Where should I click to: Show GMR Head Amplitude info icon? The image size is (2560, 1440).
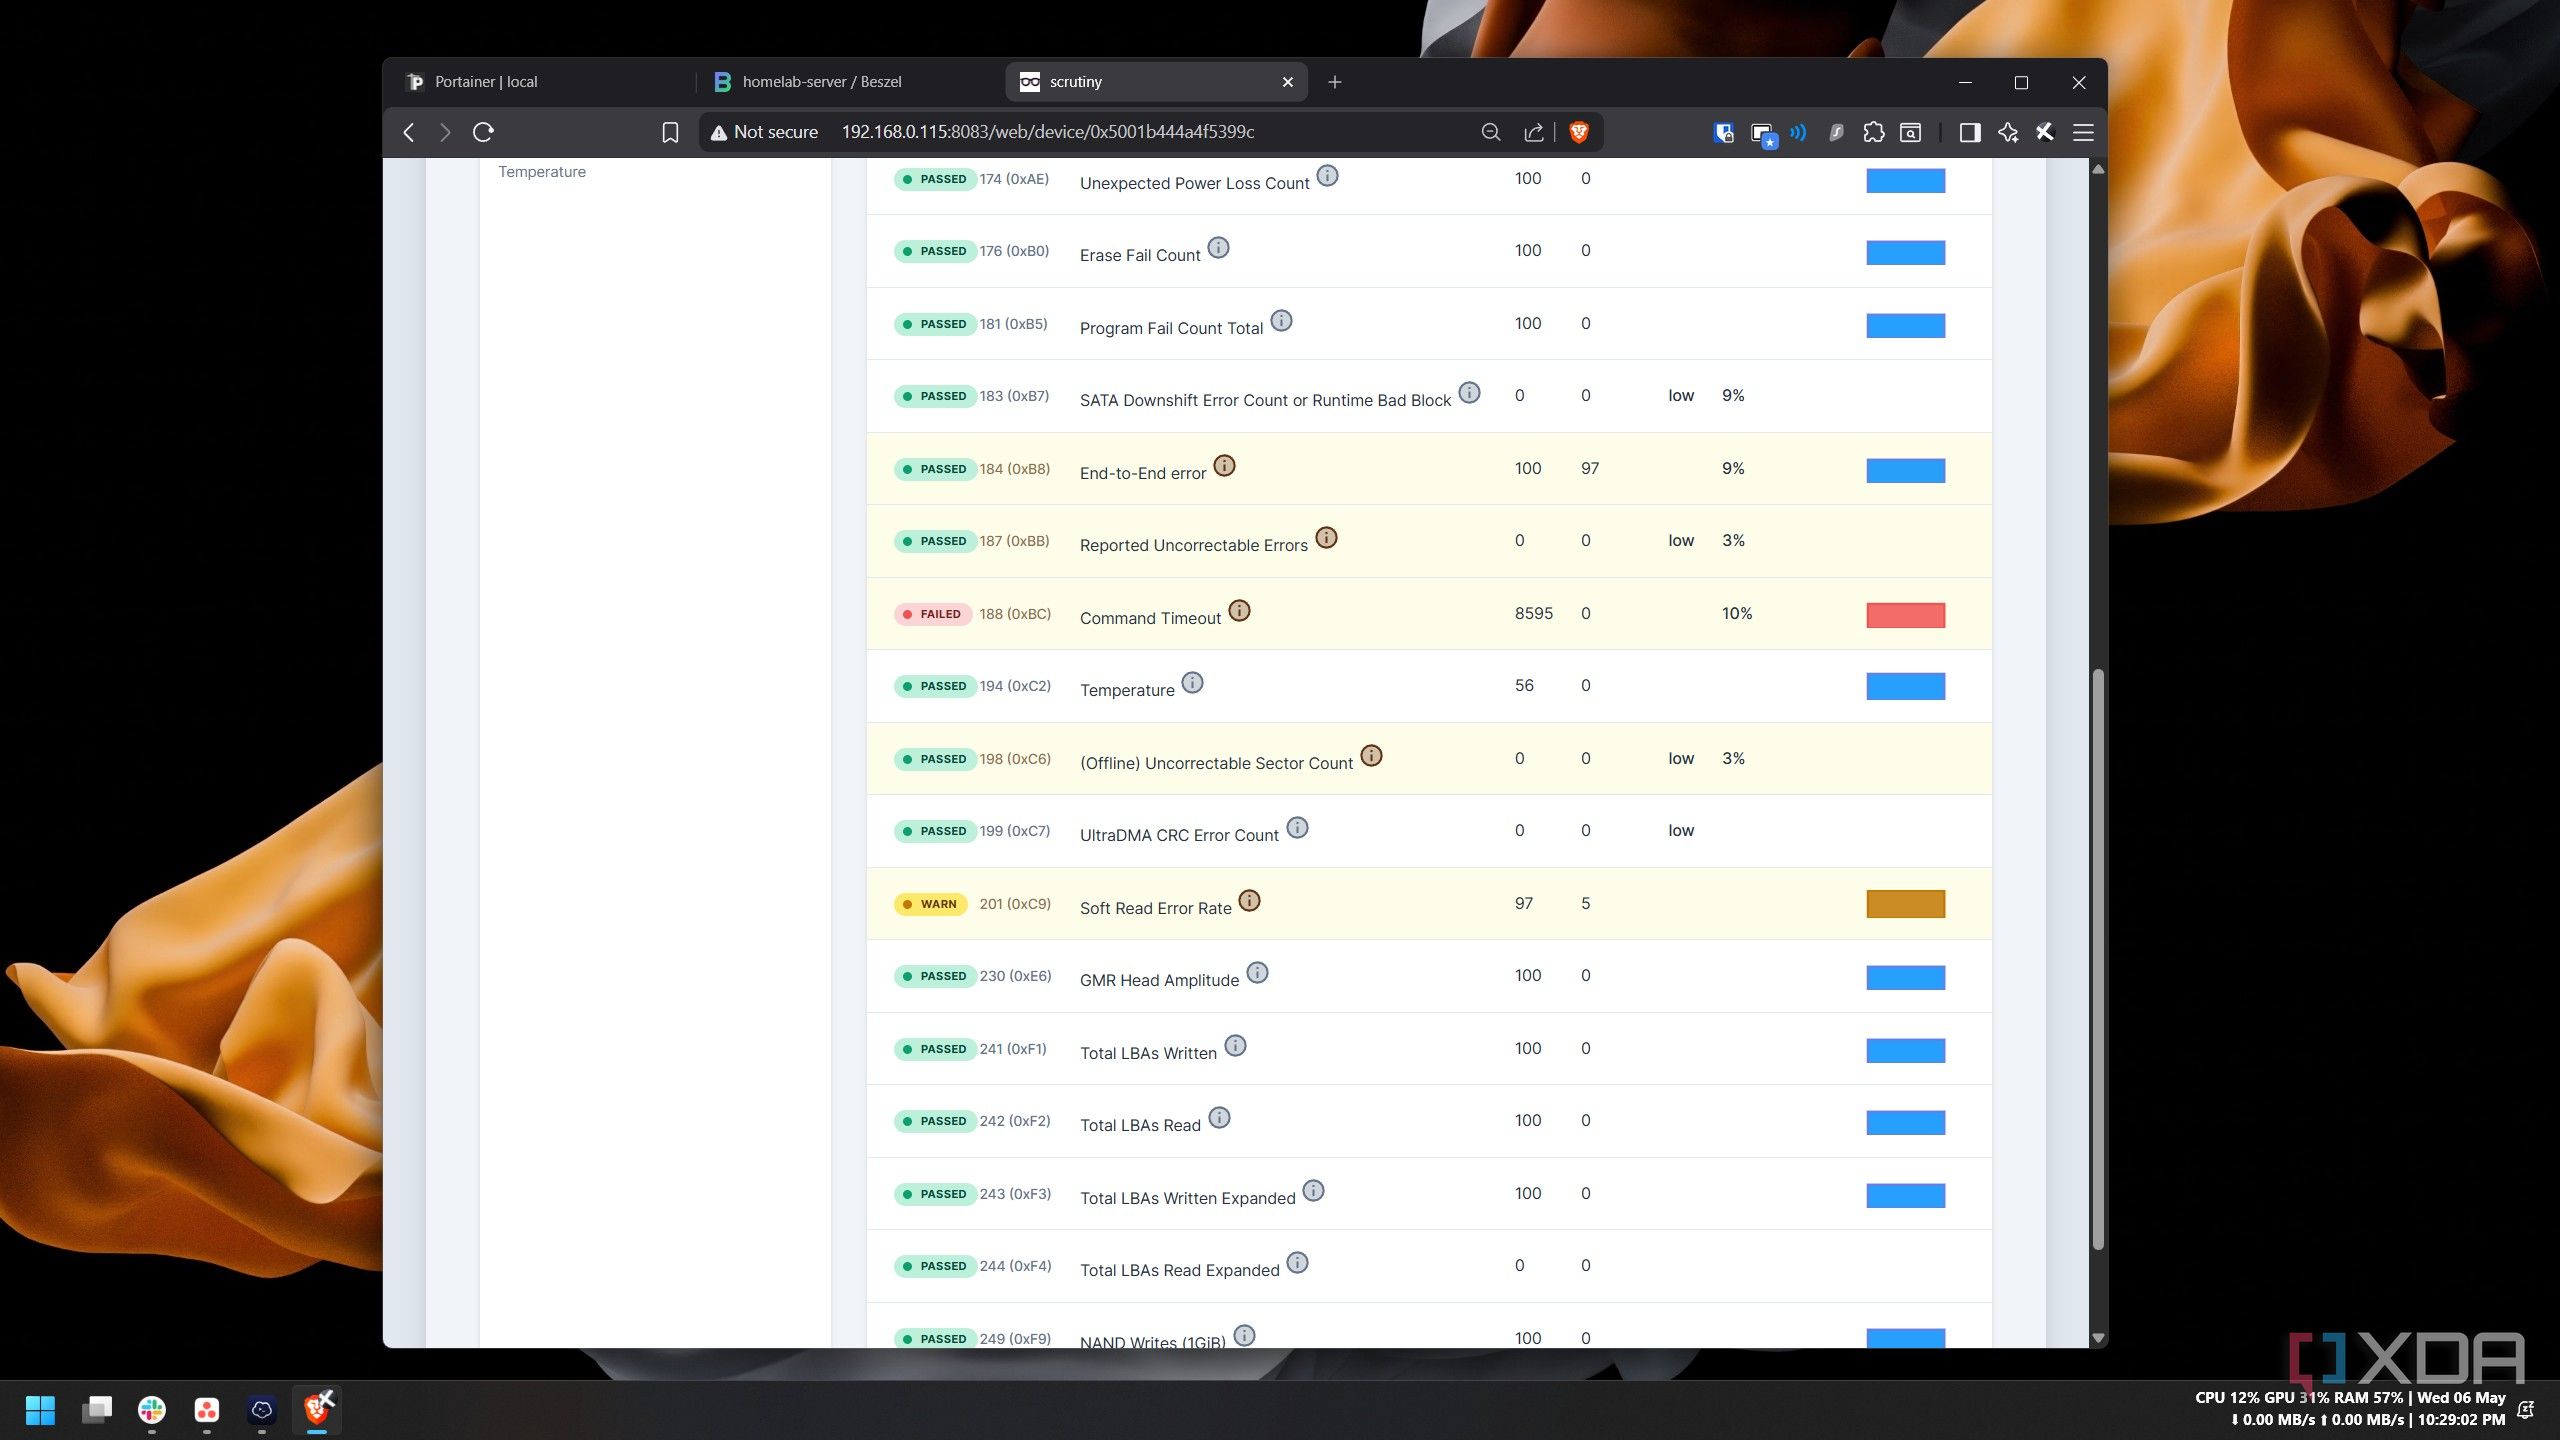pos(1257,973)
